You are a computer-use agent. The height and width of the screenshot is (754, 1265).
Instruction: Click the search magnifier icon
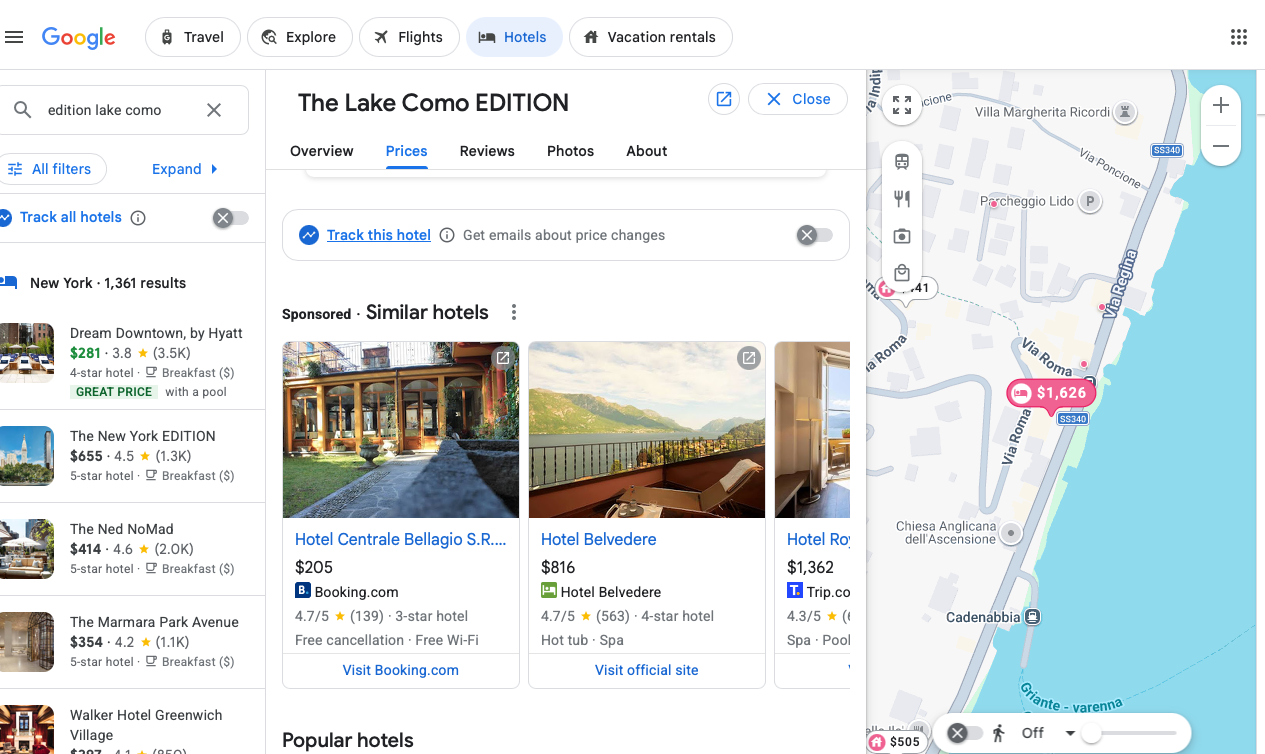click(x=22, y=110)
